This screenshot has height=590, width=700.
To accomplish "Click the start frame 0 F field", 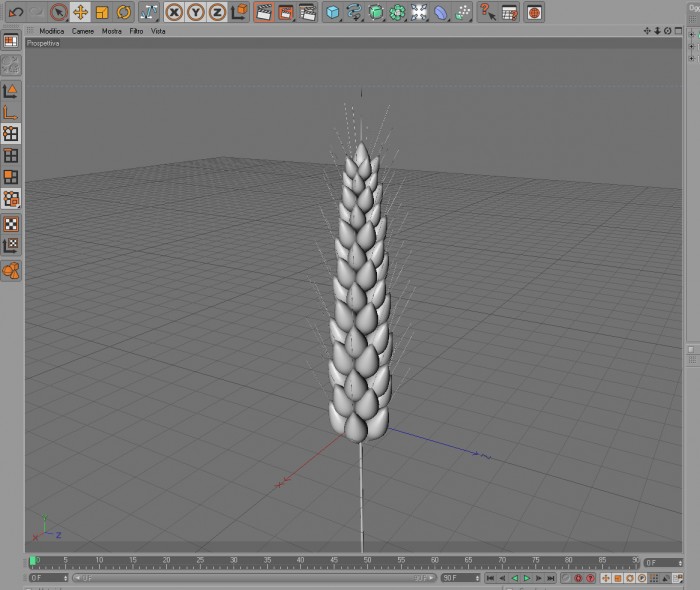I will (48, 578).
